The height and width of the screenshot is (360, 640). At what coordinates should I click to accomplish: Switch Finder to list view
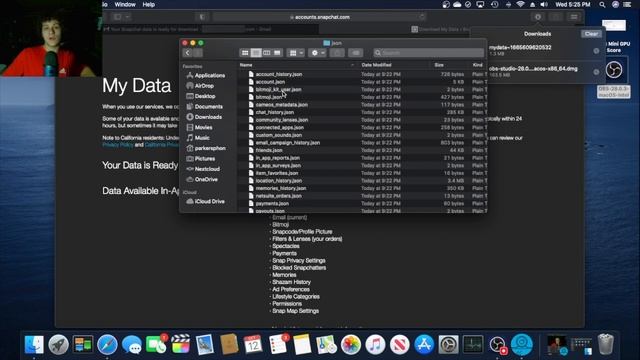pos(256,53)
